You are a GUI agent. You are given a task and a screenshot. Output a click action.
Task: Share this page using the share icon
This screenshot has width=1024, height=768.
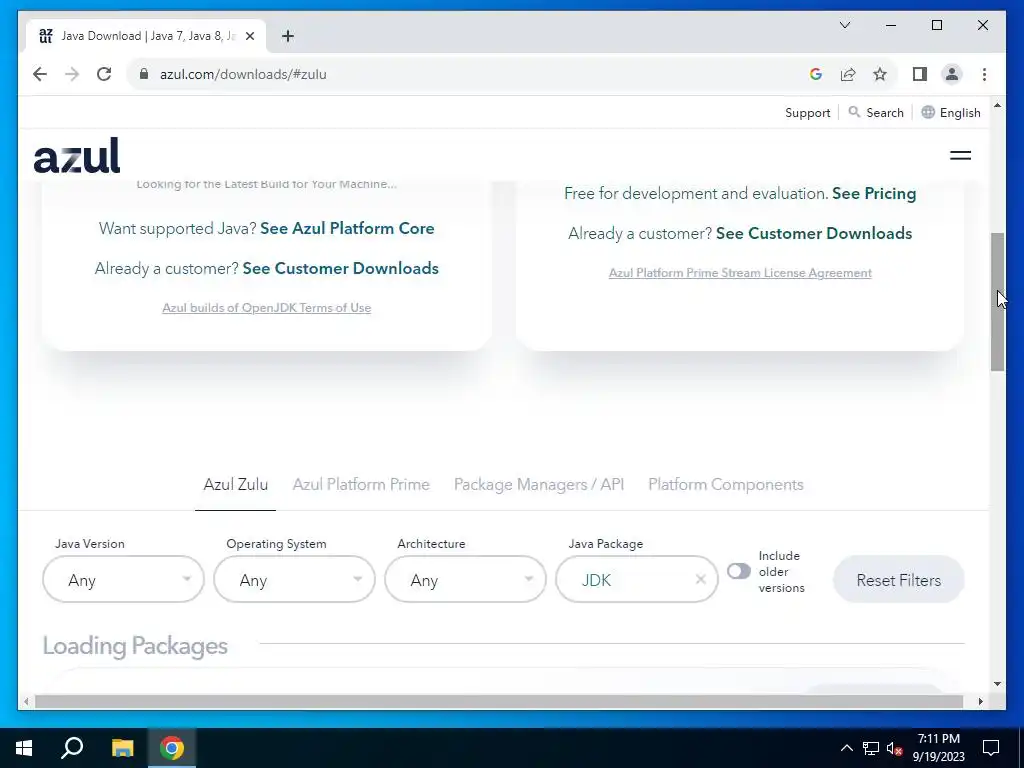click(848, 74)
